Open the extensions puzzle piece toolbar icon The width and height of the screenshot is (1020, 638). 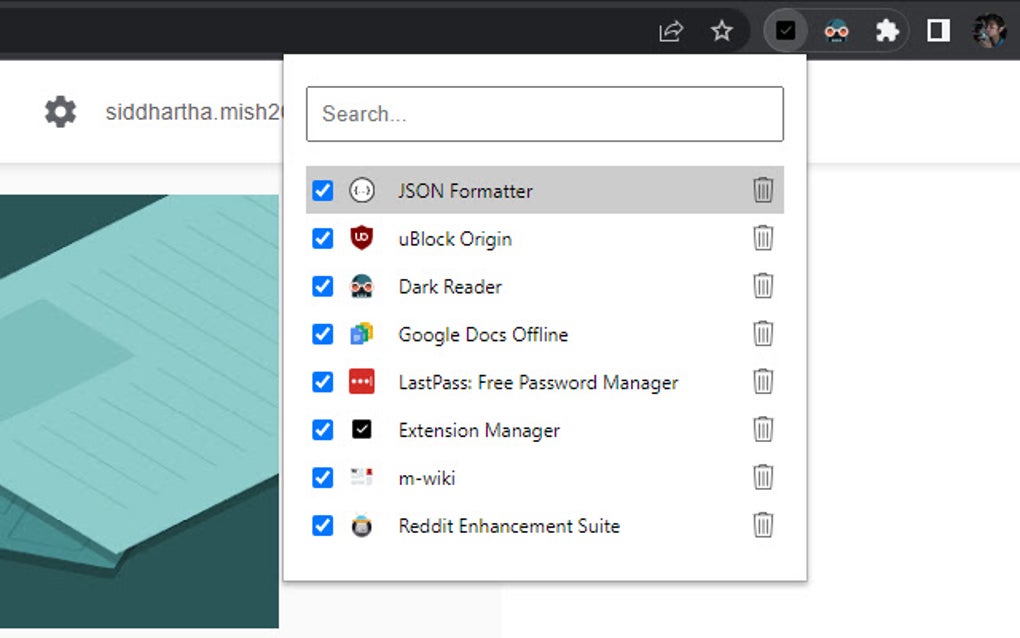pos(887,30)
